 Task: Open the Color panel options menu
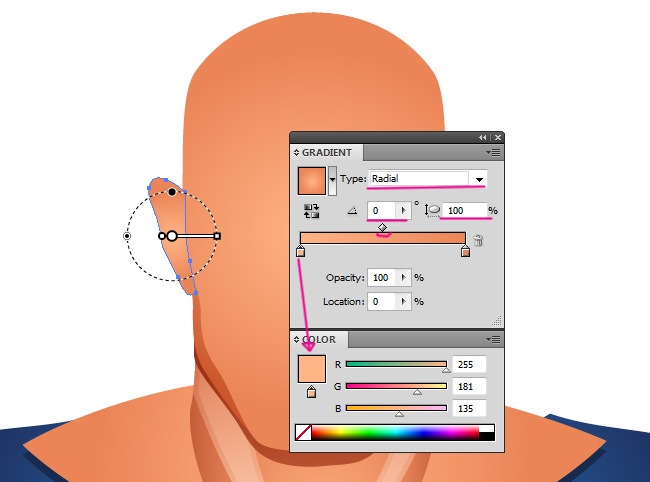493,339
